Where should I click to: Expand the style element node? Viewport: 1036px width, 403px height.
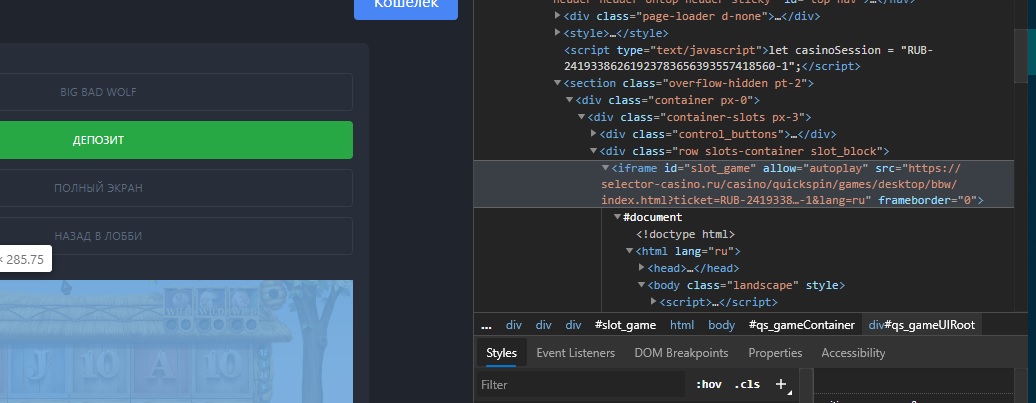click(x=558, y=33)
